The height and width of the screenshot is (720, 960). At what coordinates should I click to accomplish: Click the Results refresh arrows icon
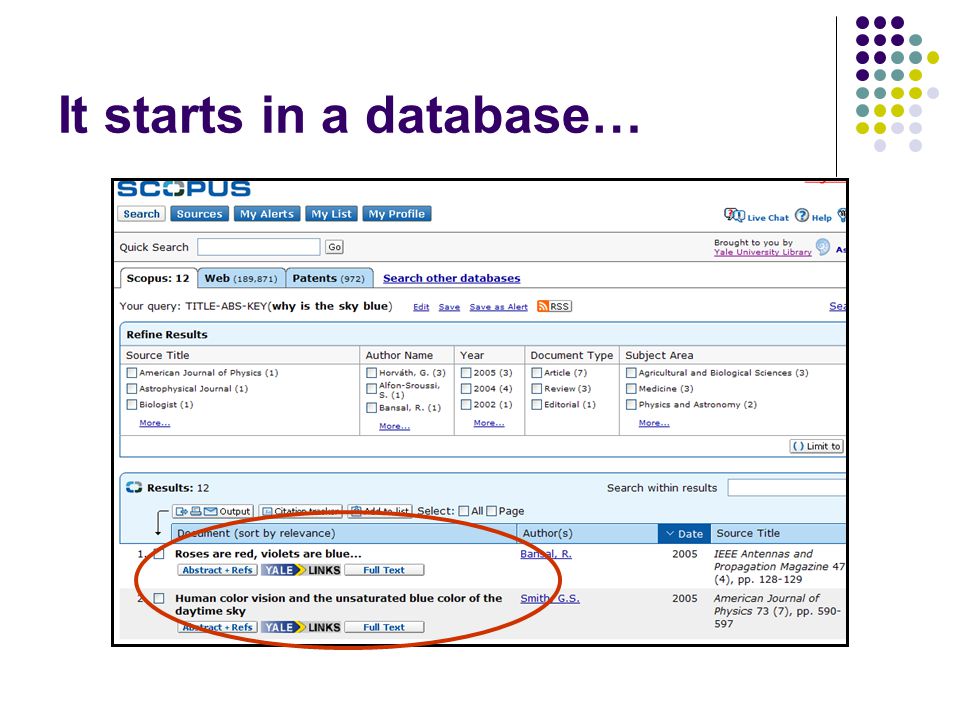[x=133, y=487]
